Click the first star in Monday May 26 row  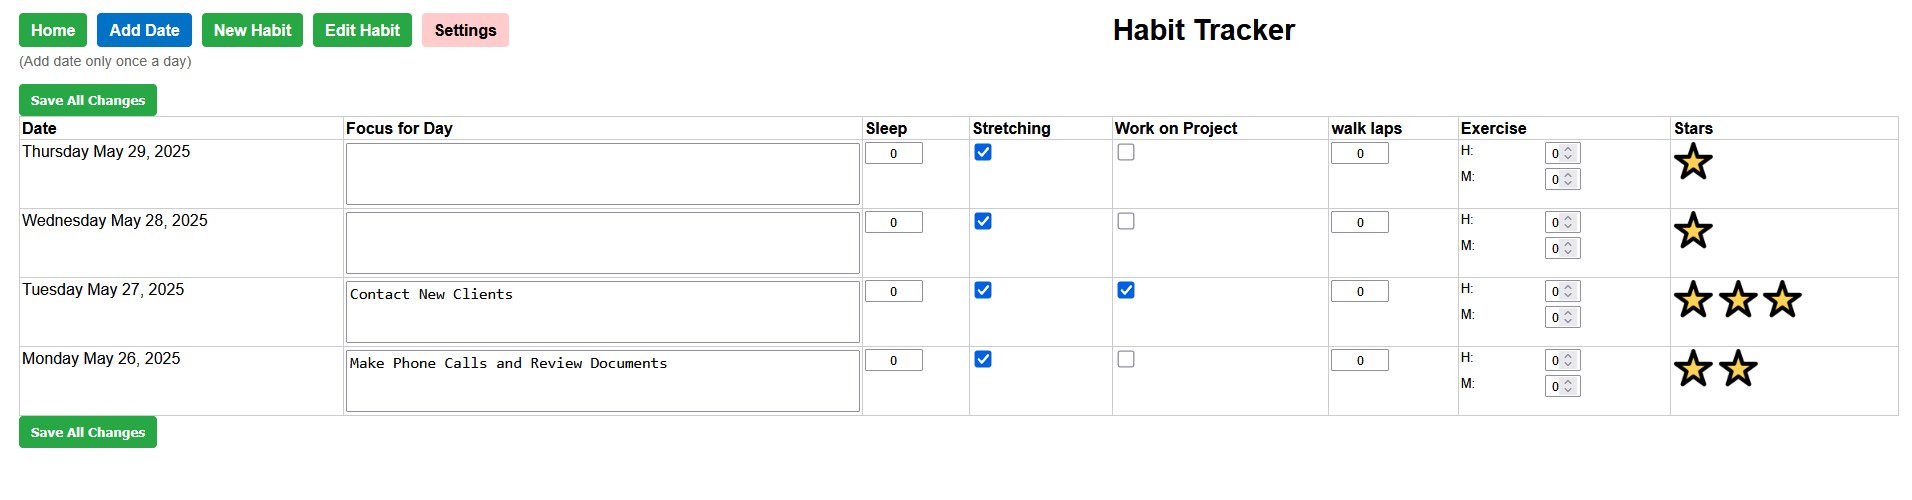[1693, 369]
